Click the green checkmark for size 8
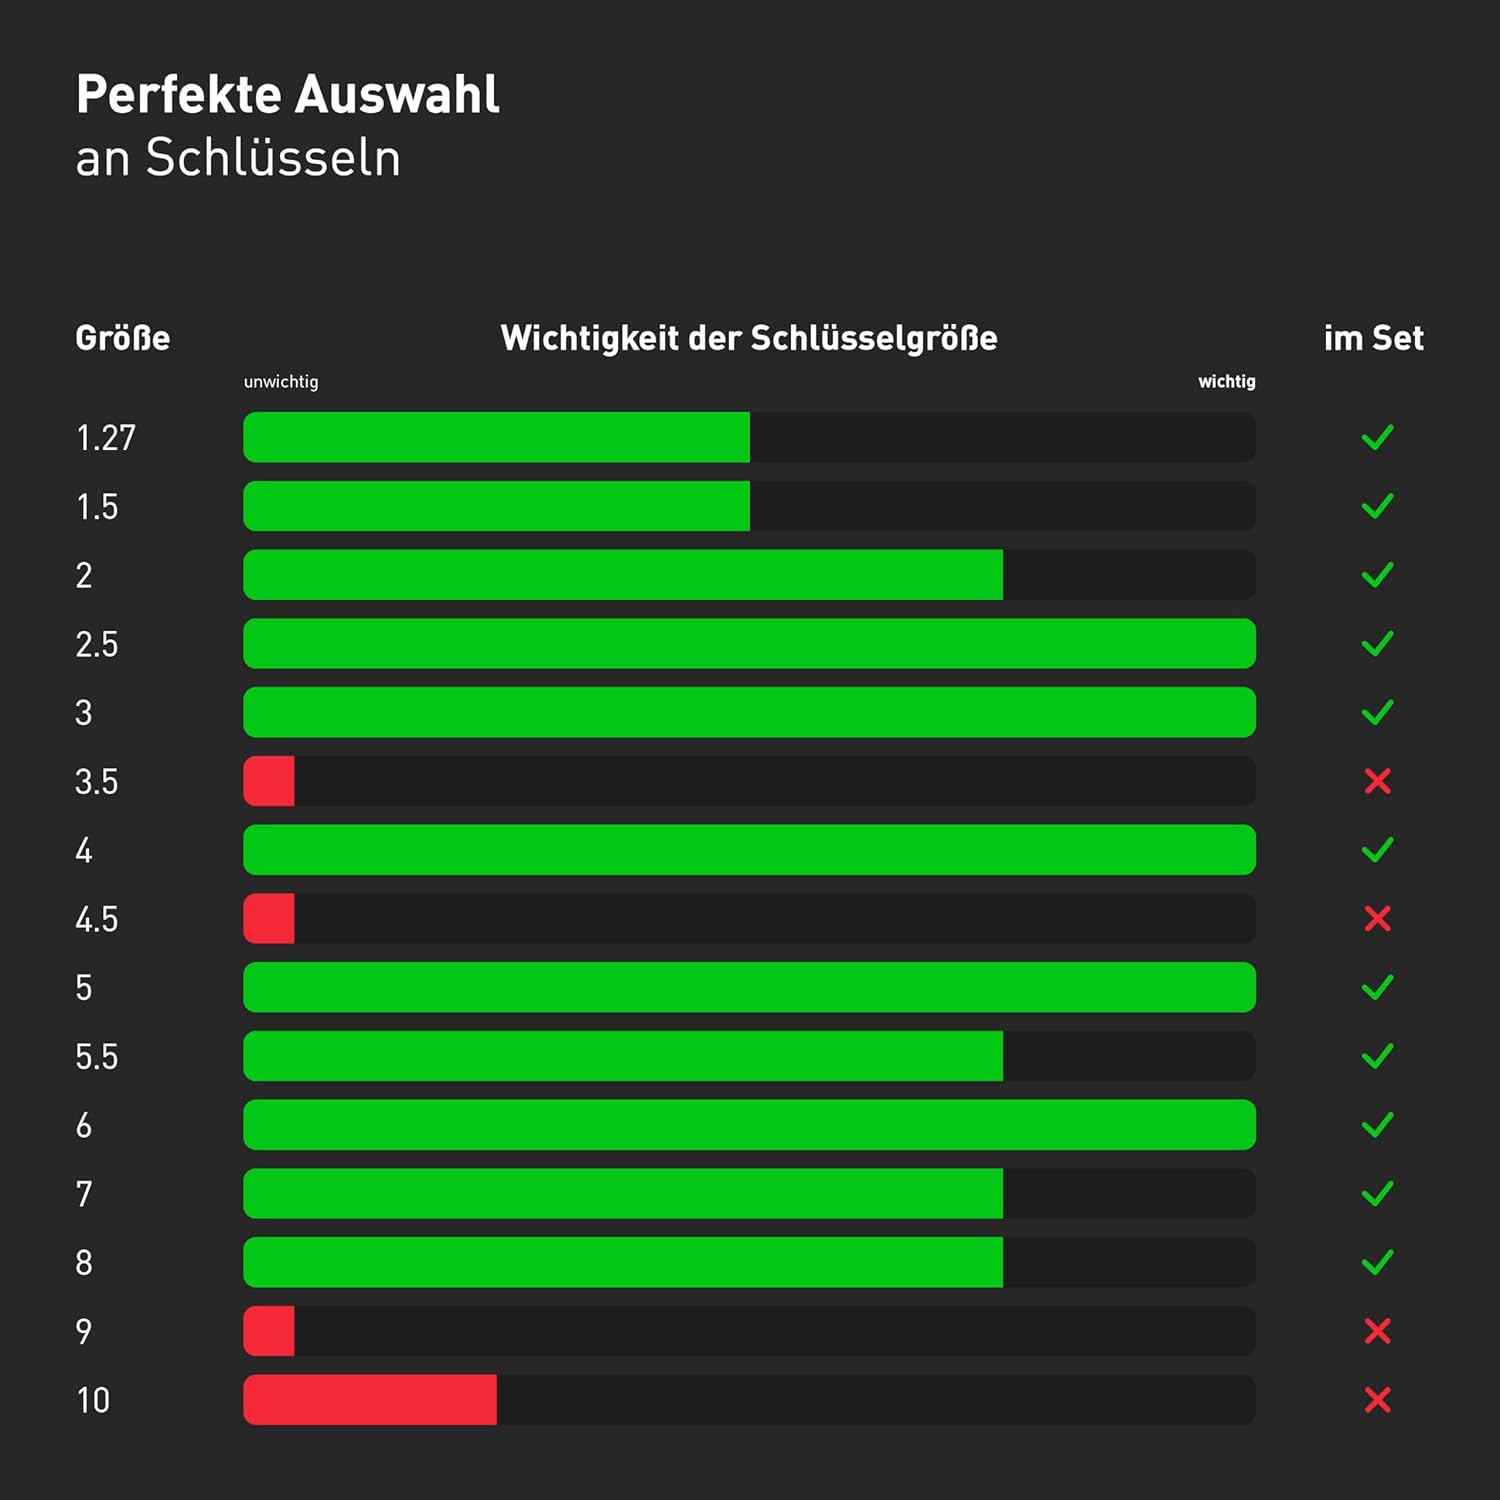1500x1500 pixels. 1377,1262
